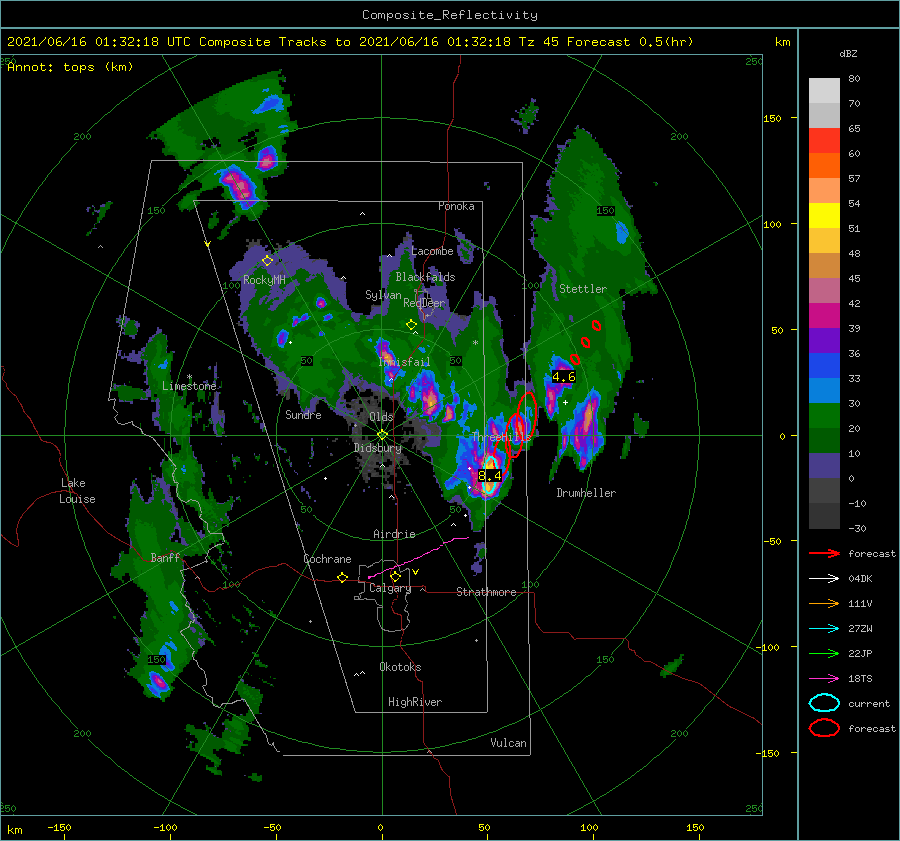The height and width of the screenshot is (841, 900).
Task: Click the light gray 70-80 dBZ color band
Action: point(824,91)
